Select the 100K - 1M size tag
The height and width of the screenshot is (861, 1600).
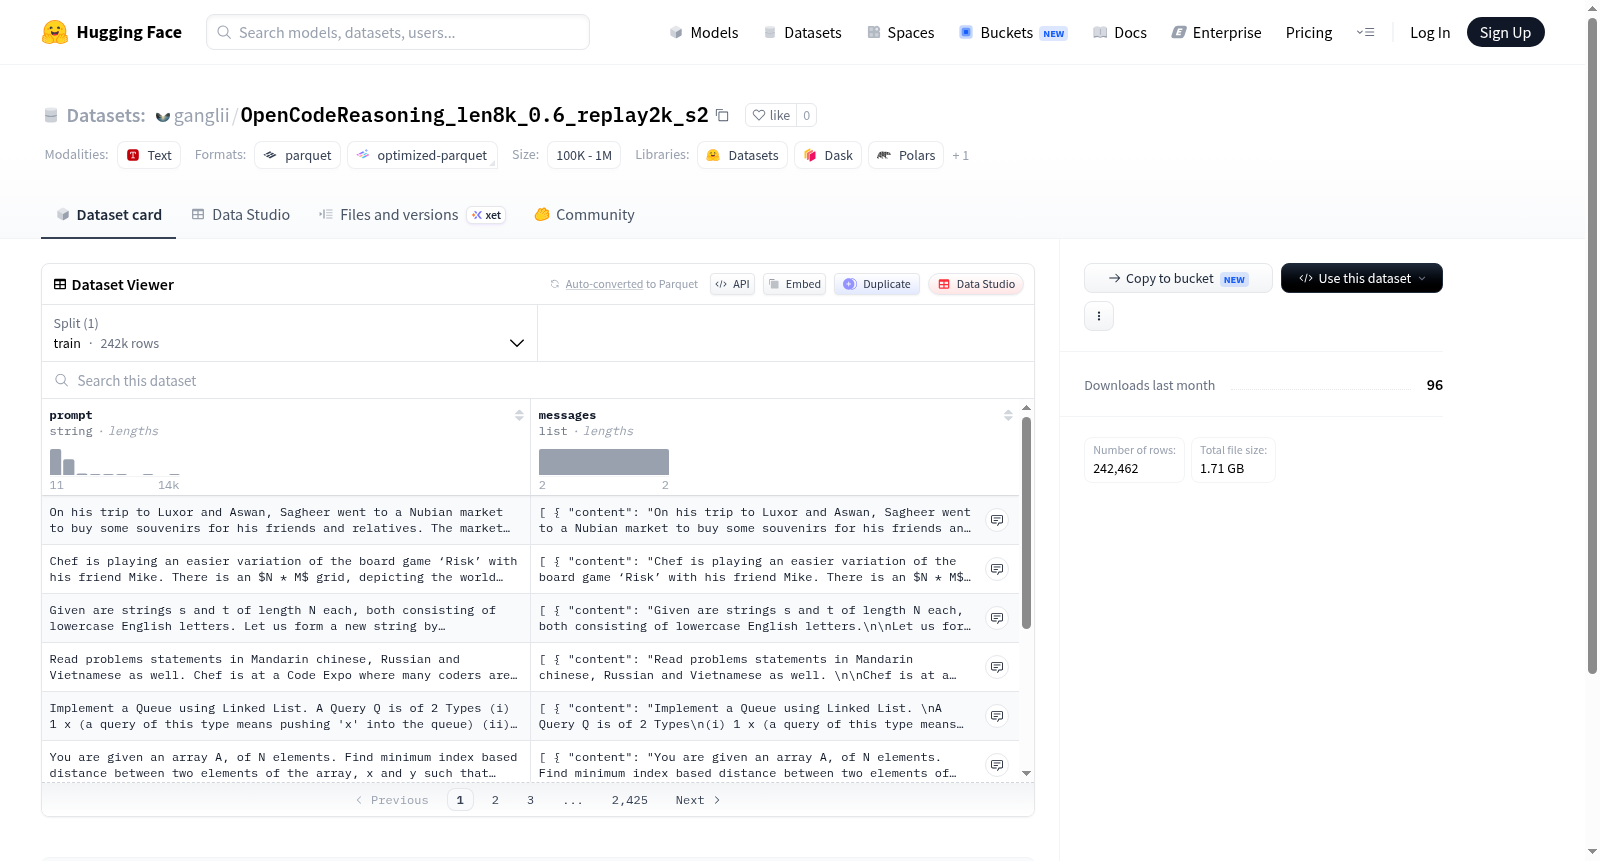click(584, 155)
